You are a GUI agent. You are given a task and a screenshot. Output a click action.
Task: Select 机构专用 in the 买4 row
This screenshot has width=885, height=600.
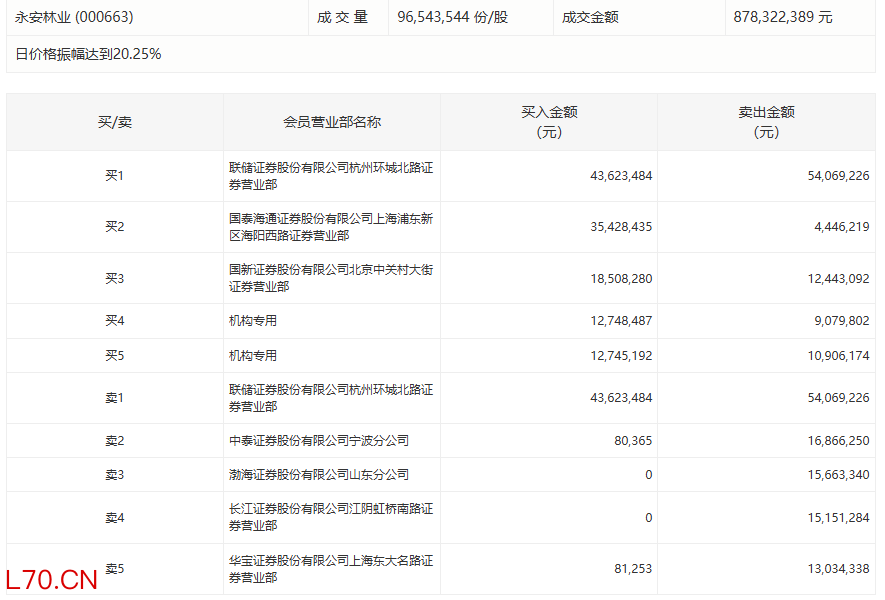coord(253,321)
